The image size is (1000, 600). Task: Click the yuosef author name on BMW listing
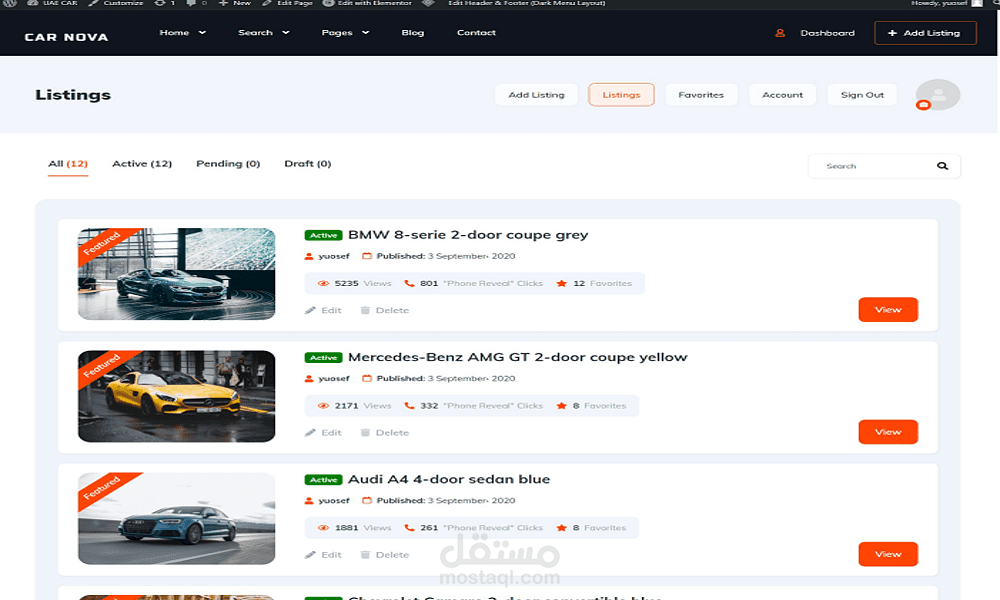(334, 256)
